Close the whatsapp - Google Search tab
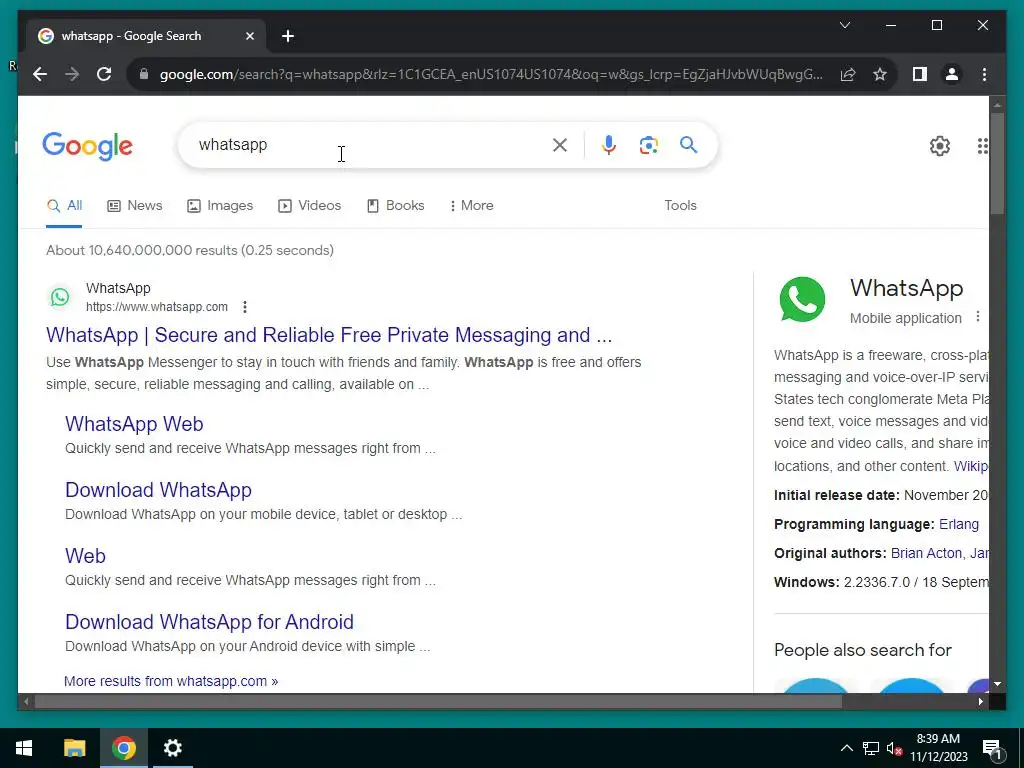1024x768 pixels. click(249, 36)
